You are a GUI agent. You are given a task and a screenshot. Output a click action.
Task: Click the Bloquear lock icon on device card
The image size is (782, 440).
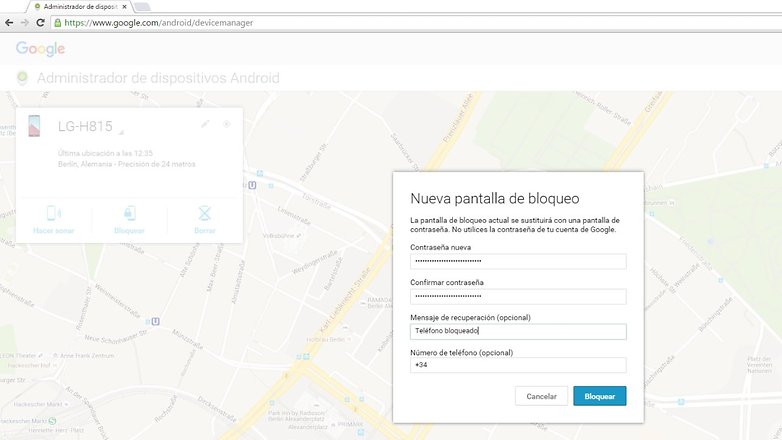(x=129, y=214)
